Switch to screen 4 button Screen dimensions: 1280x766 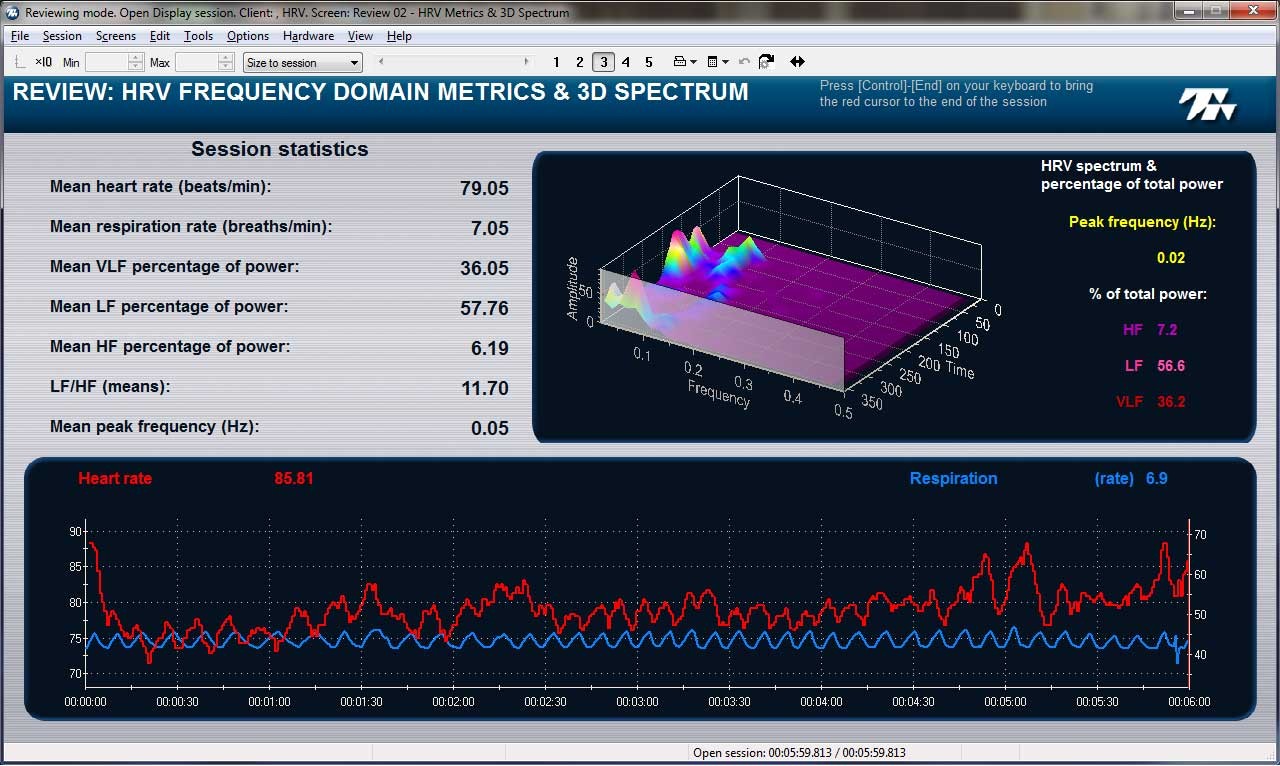click(x=626, y=62)
